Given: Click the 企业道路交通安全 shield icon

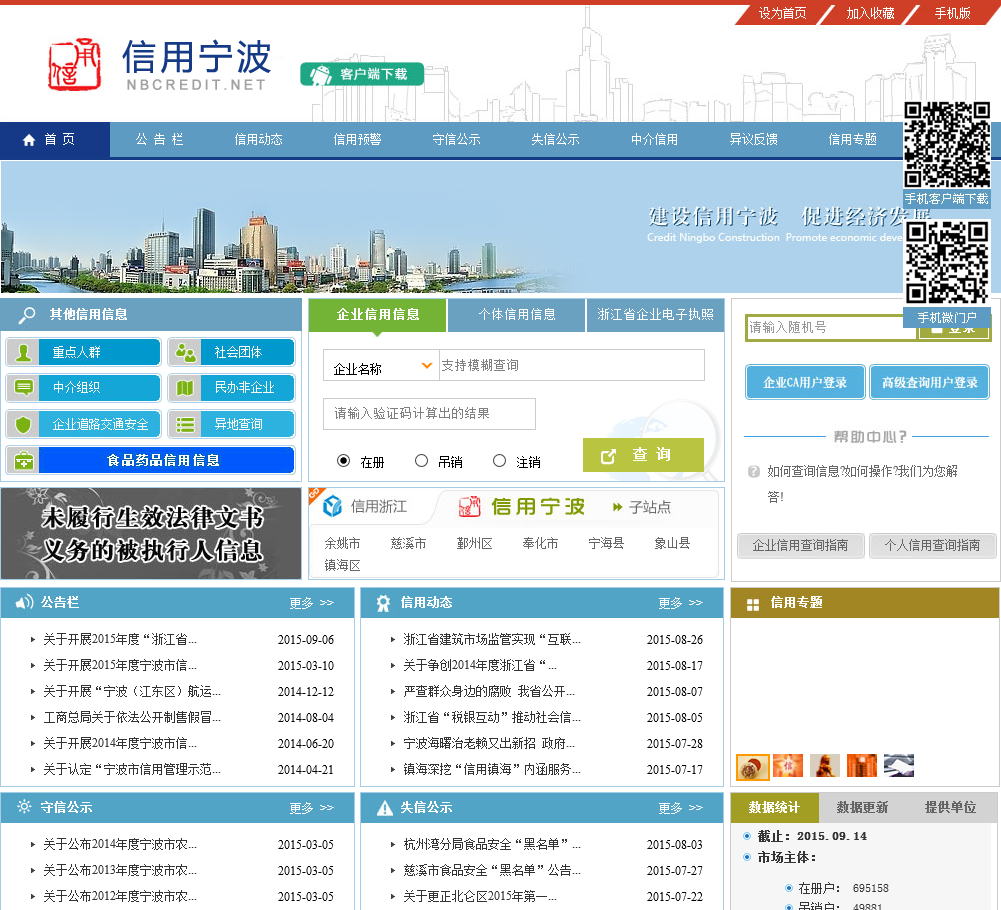Looking at the screenshot, I should pos(24,424).
